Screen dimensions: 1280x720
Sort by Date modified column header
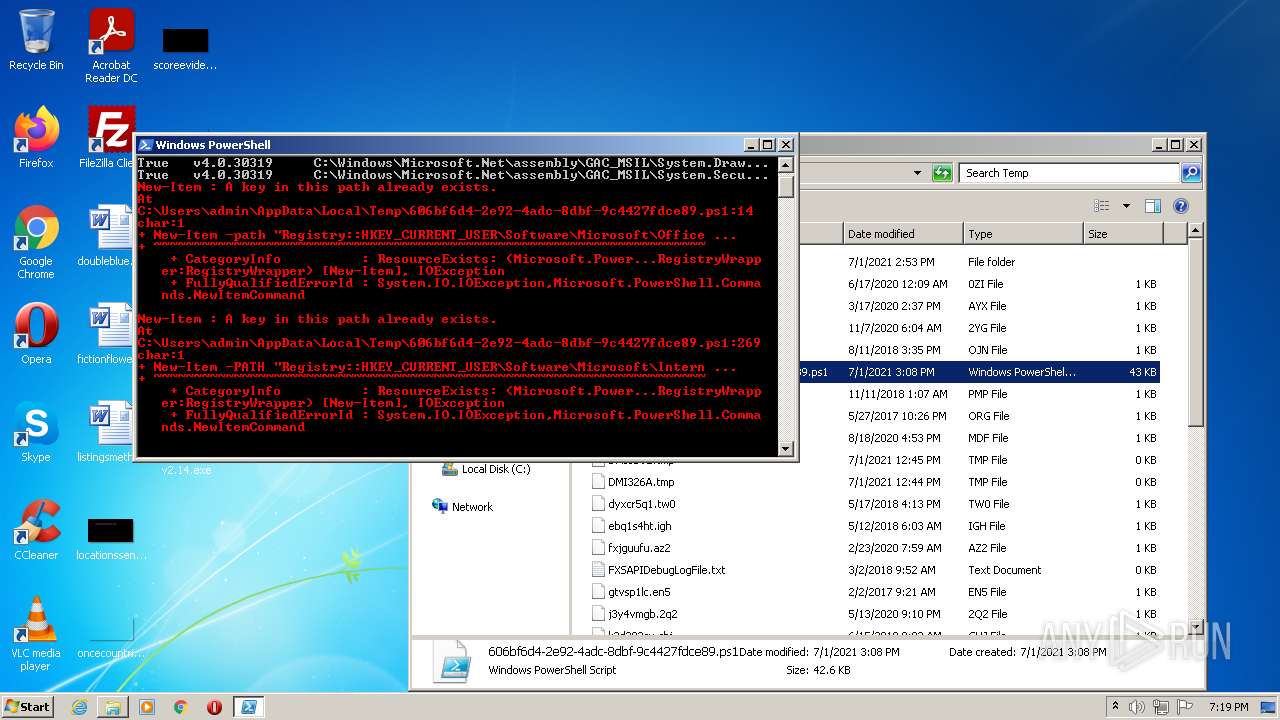point(903,234)
